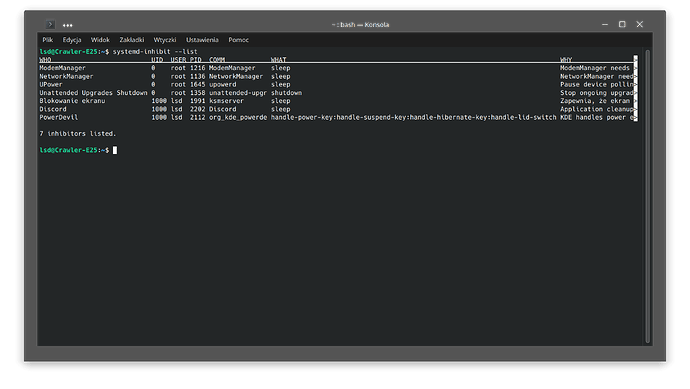Screen dimensions: 690x389
Task: Click PID 1216 value
Action: pos(198,68)
